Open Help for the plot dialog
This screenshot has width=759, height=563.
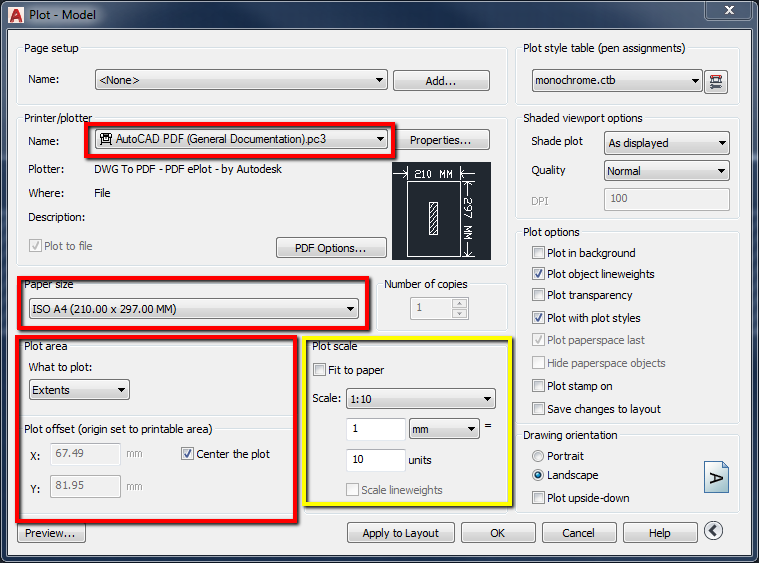coord(660,533)
